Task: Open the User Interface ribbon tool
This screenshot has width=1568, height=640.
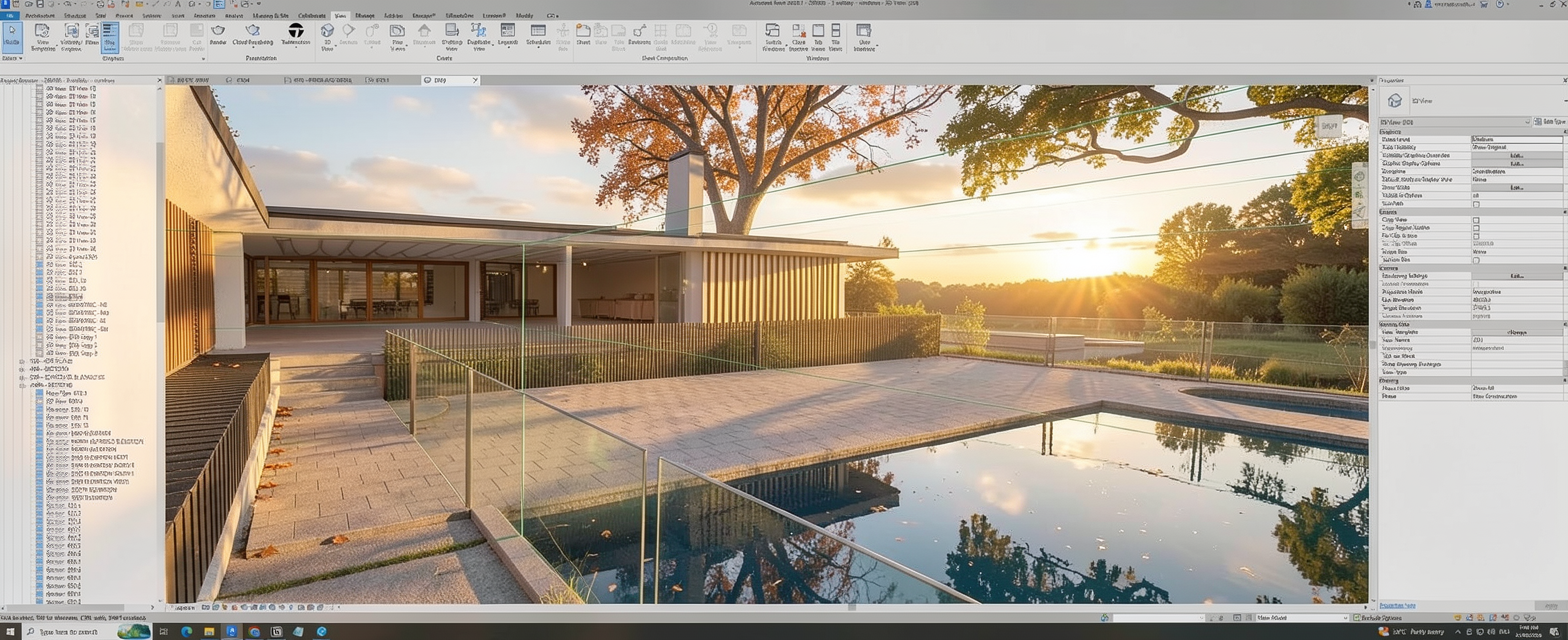Action: click(864, 36)
